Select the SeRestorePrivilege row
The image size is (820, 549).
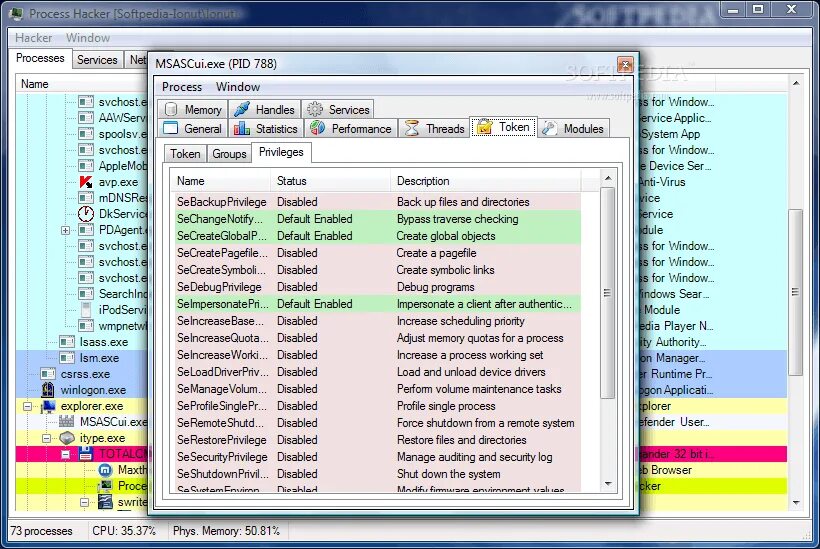378,440
